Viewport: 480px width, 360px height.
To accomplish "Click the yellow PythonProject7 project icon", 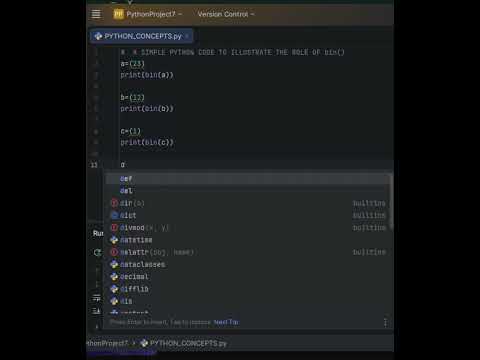I will 118,14.
